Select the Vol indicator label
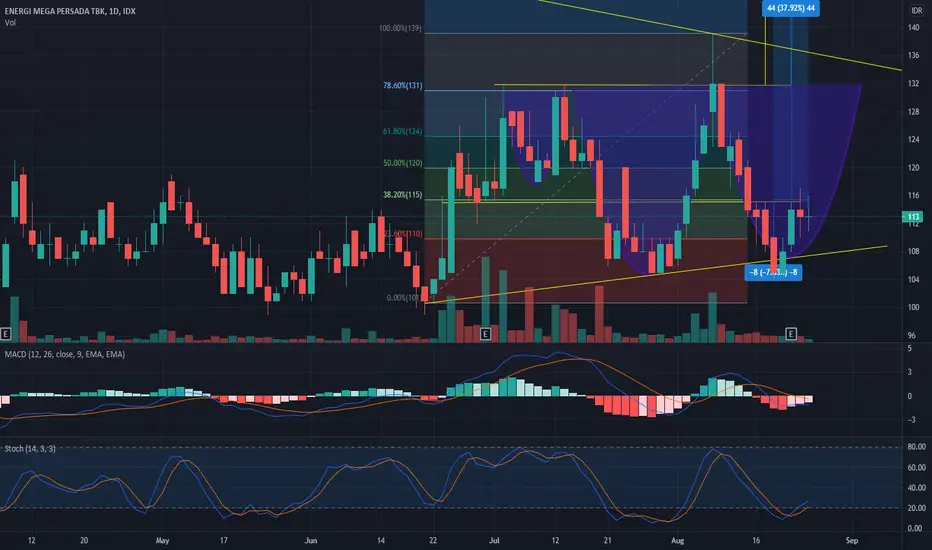This screenshot has width=932, height=550. tap(10, 23)
